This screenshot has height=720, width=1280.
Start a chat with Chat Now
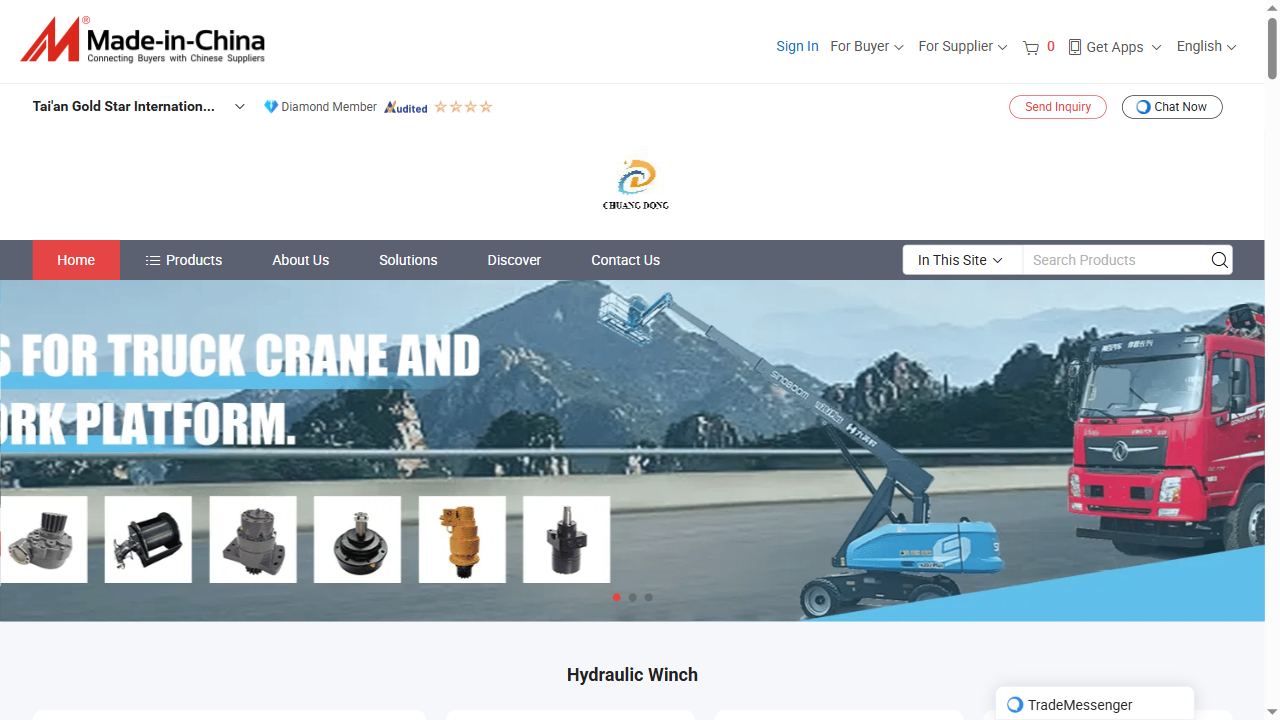click(1172, 107)
